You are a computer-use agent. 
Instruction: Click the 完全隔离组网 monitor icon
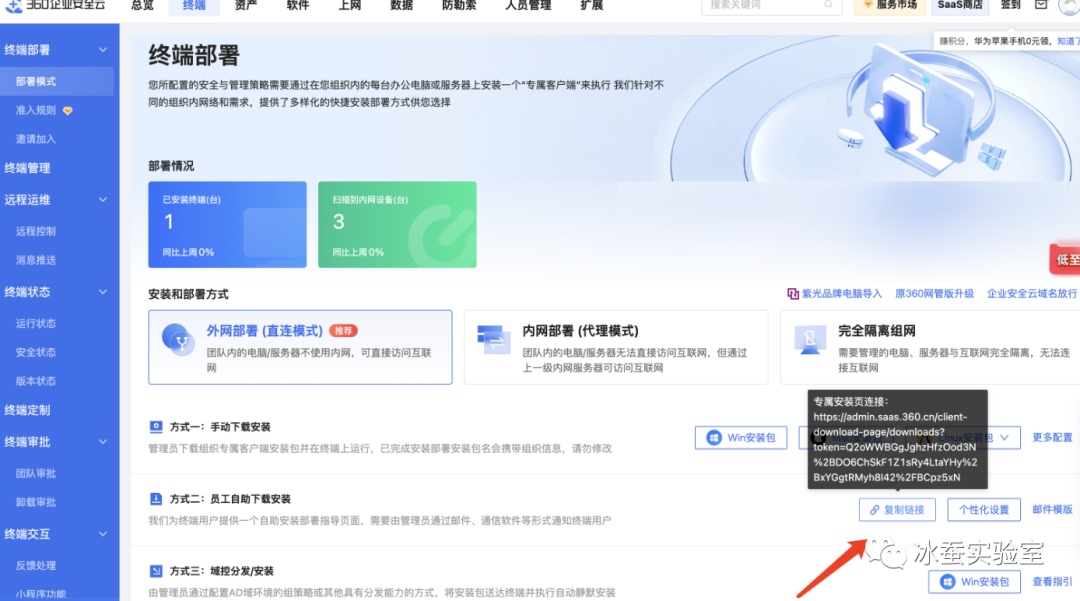809,339
